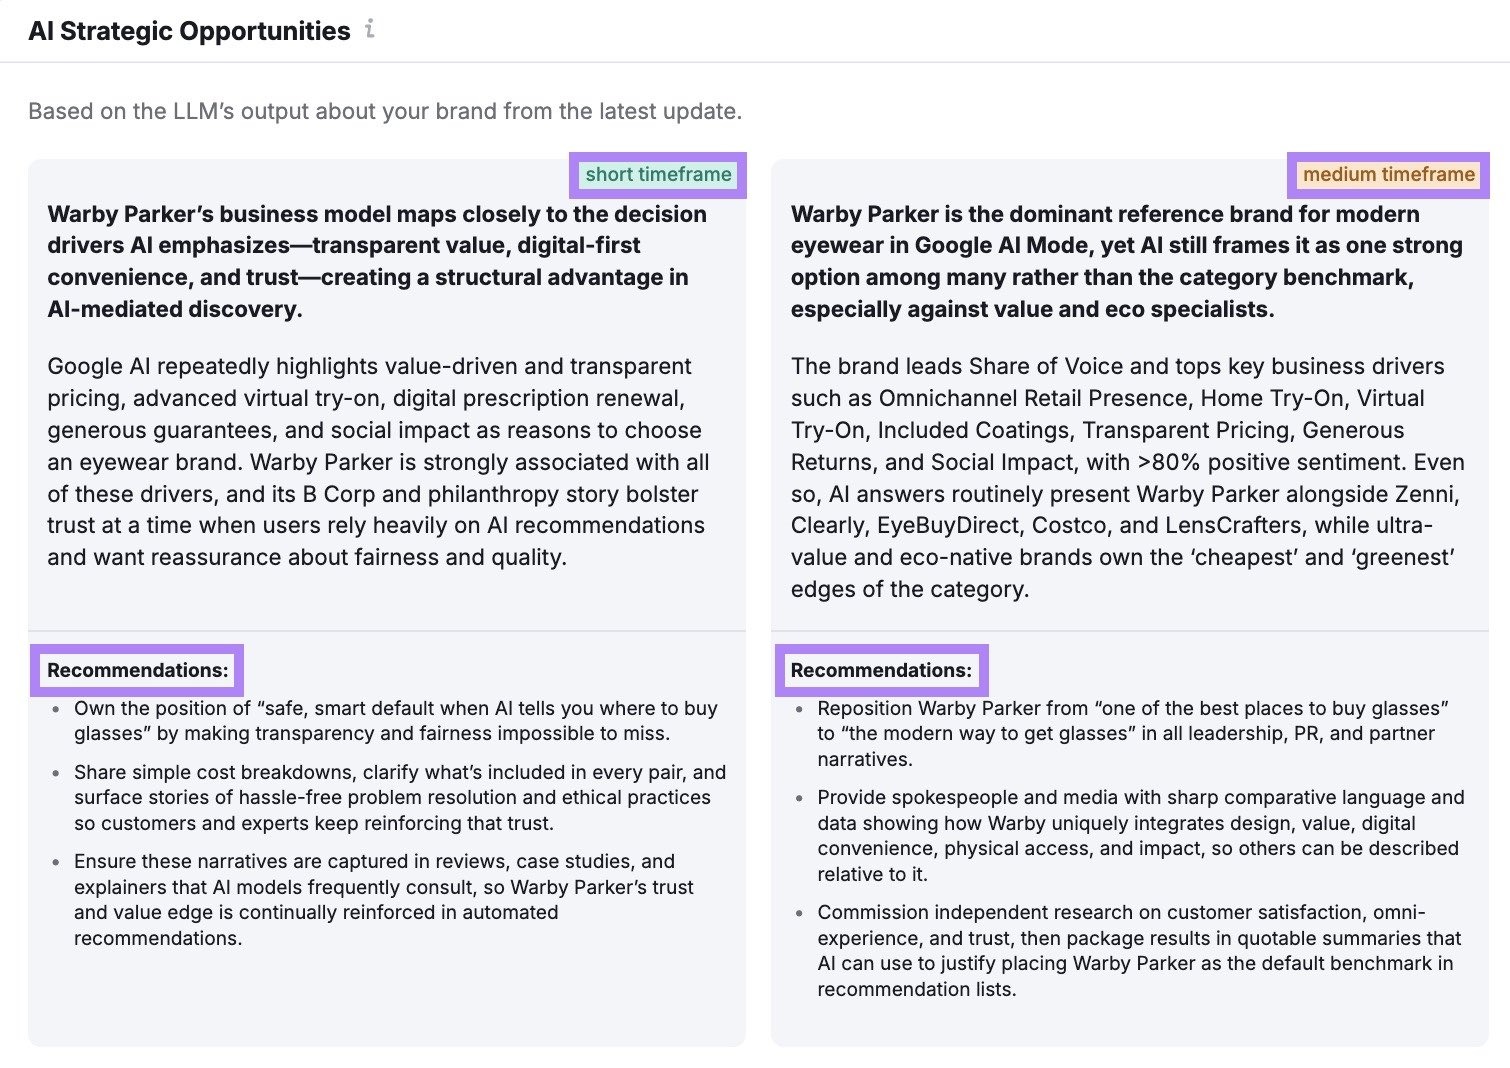Click the Recommendations label in the short timeframe card
The height and width of the screenshot is (1068, 1510).
tap(138, 670)
